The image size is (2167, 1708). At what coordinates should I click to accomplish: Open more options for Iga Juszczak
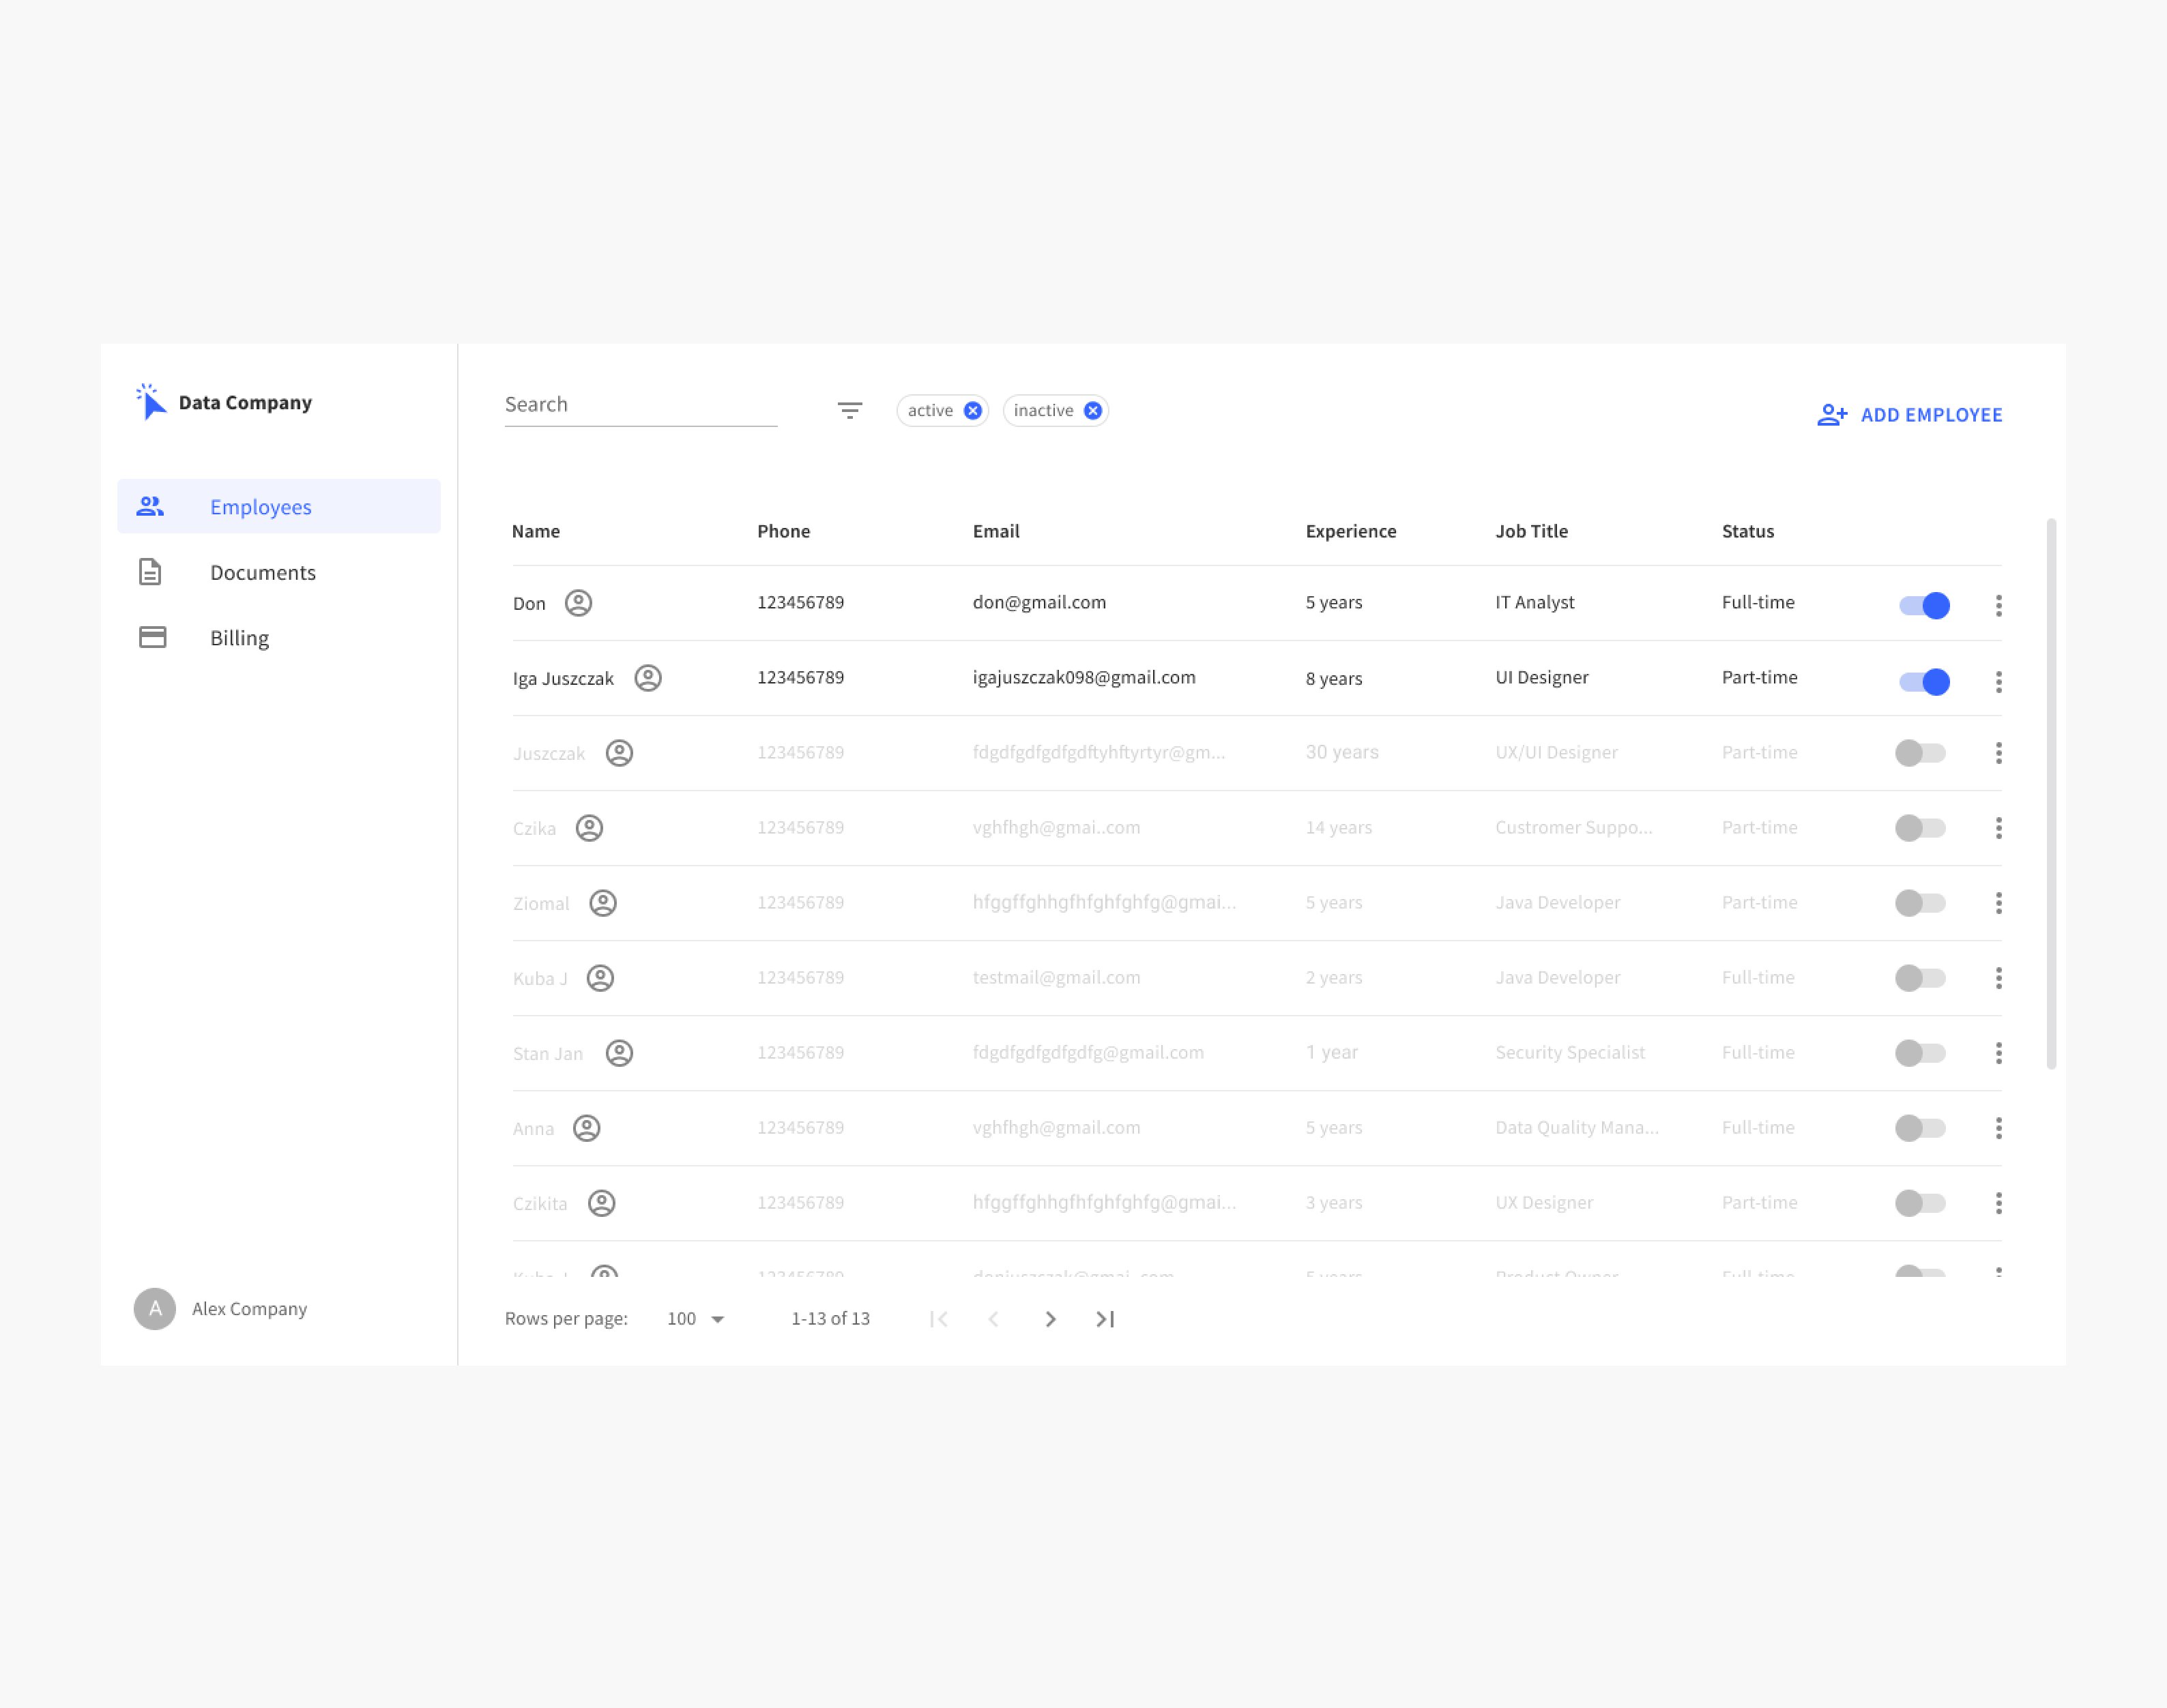pyautogui.click(x=1998, y=681)
